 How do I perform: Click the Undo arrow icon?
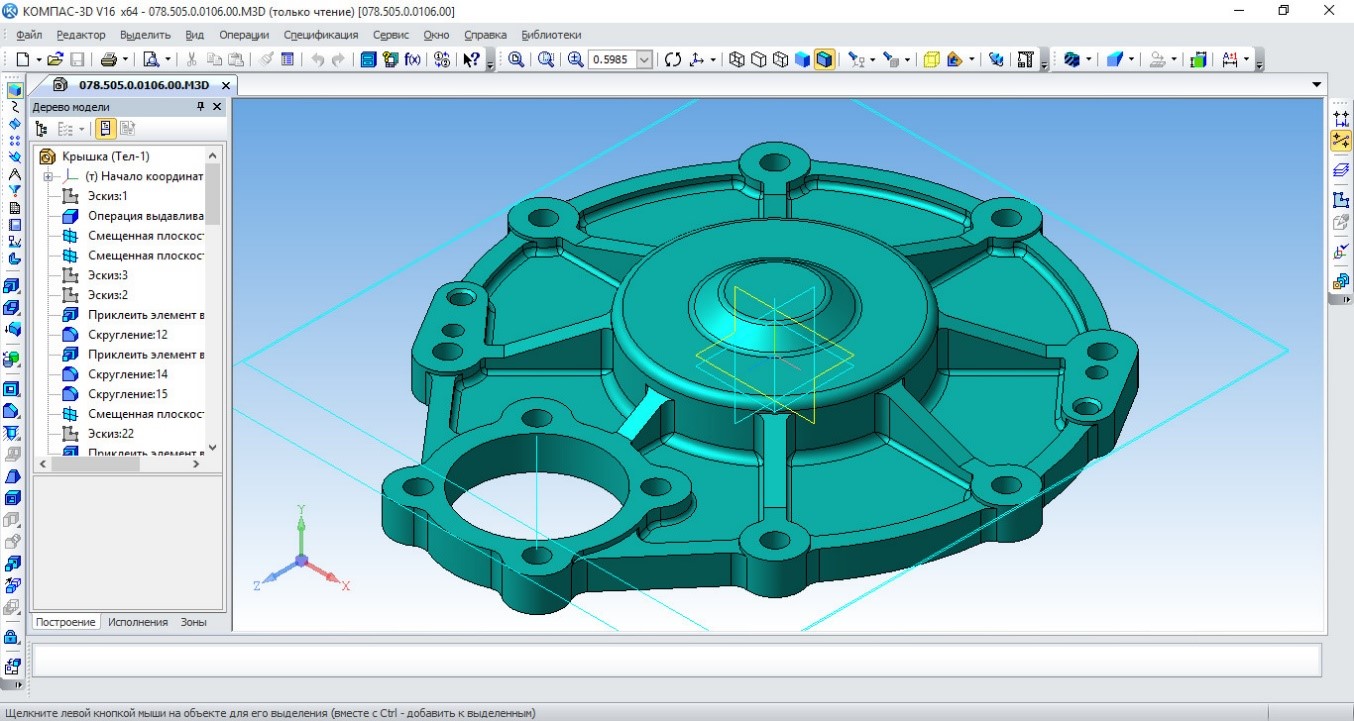pos(318,60)
